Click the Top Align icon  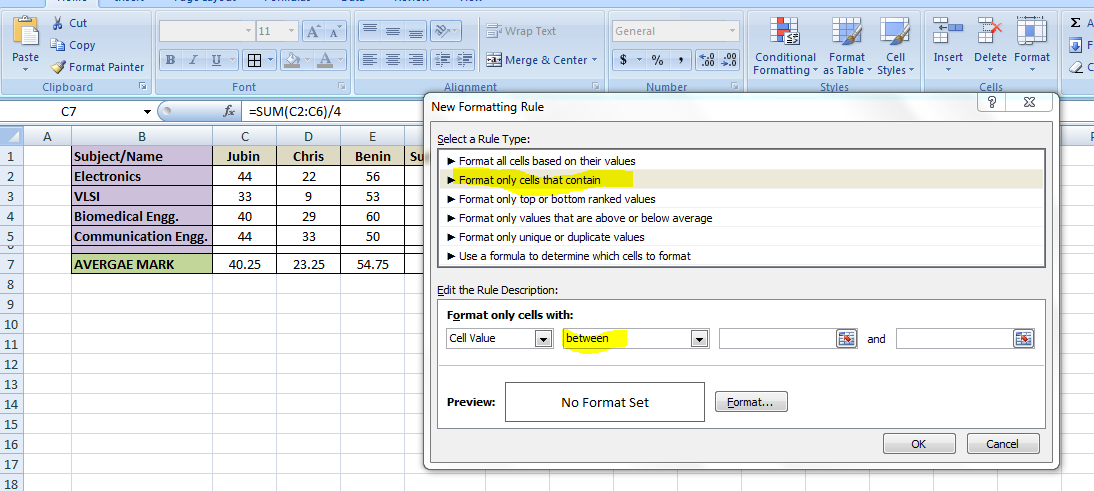370,31
